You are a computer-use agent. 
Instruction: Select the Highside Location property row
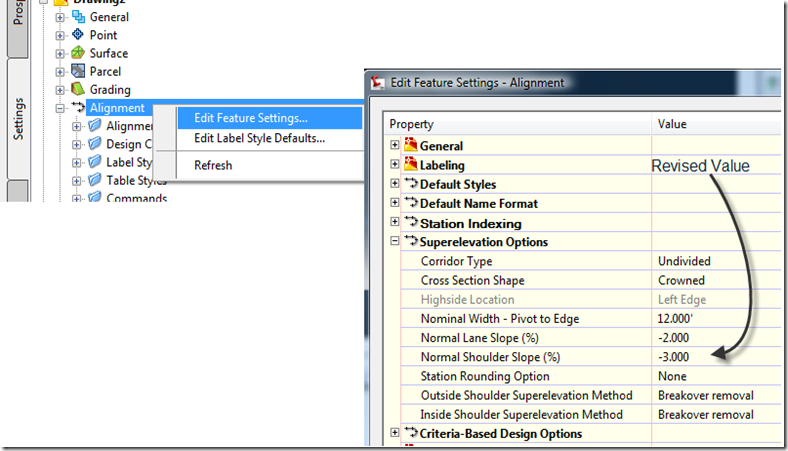591,299
